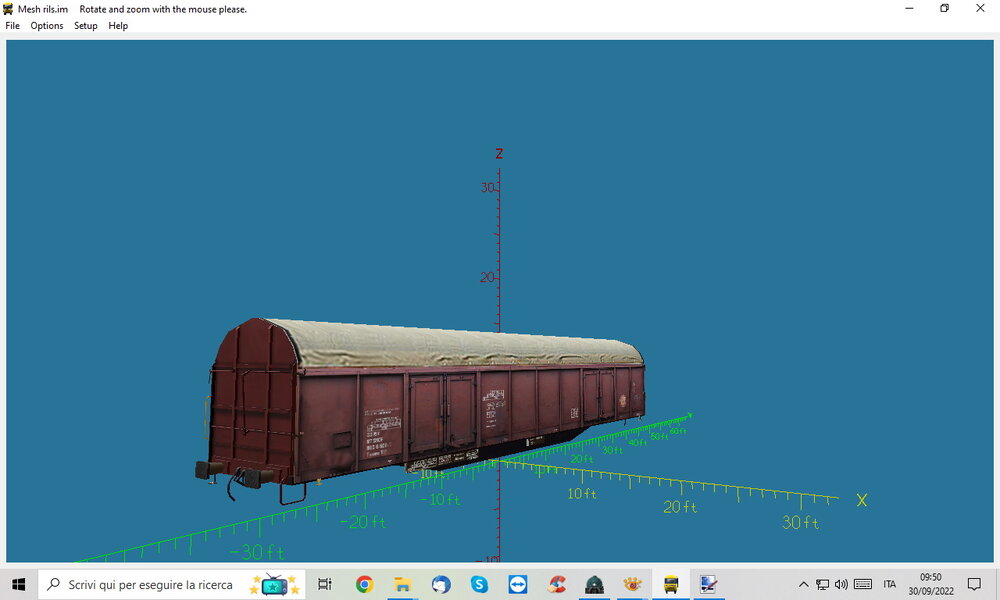This screenshot has height=600, width=1000.
Task: Open the clock showing 09:50 30/09/2022
Action: click(930, 584)
